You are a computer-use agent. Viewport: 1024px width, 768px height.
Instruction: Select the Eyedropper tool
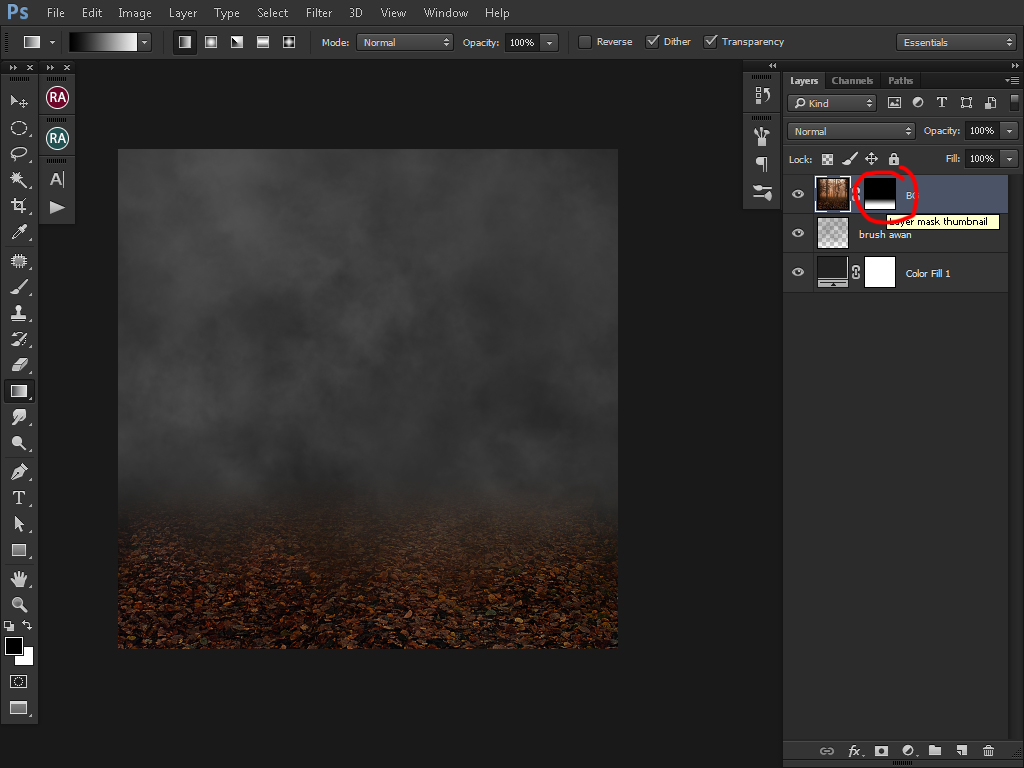[18, 232]
